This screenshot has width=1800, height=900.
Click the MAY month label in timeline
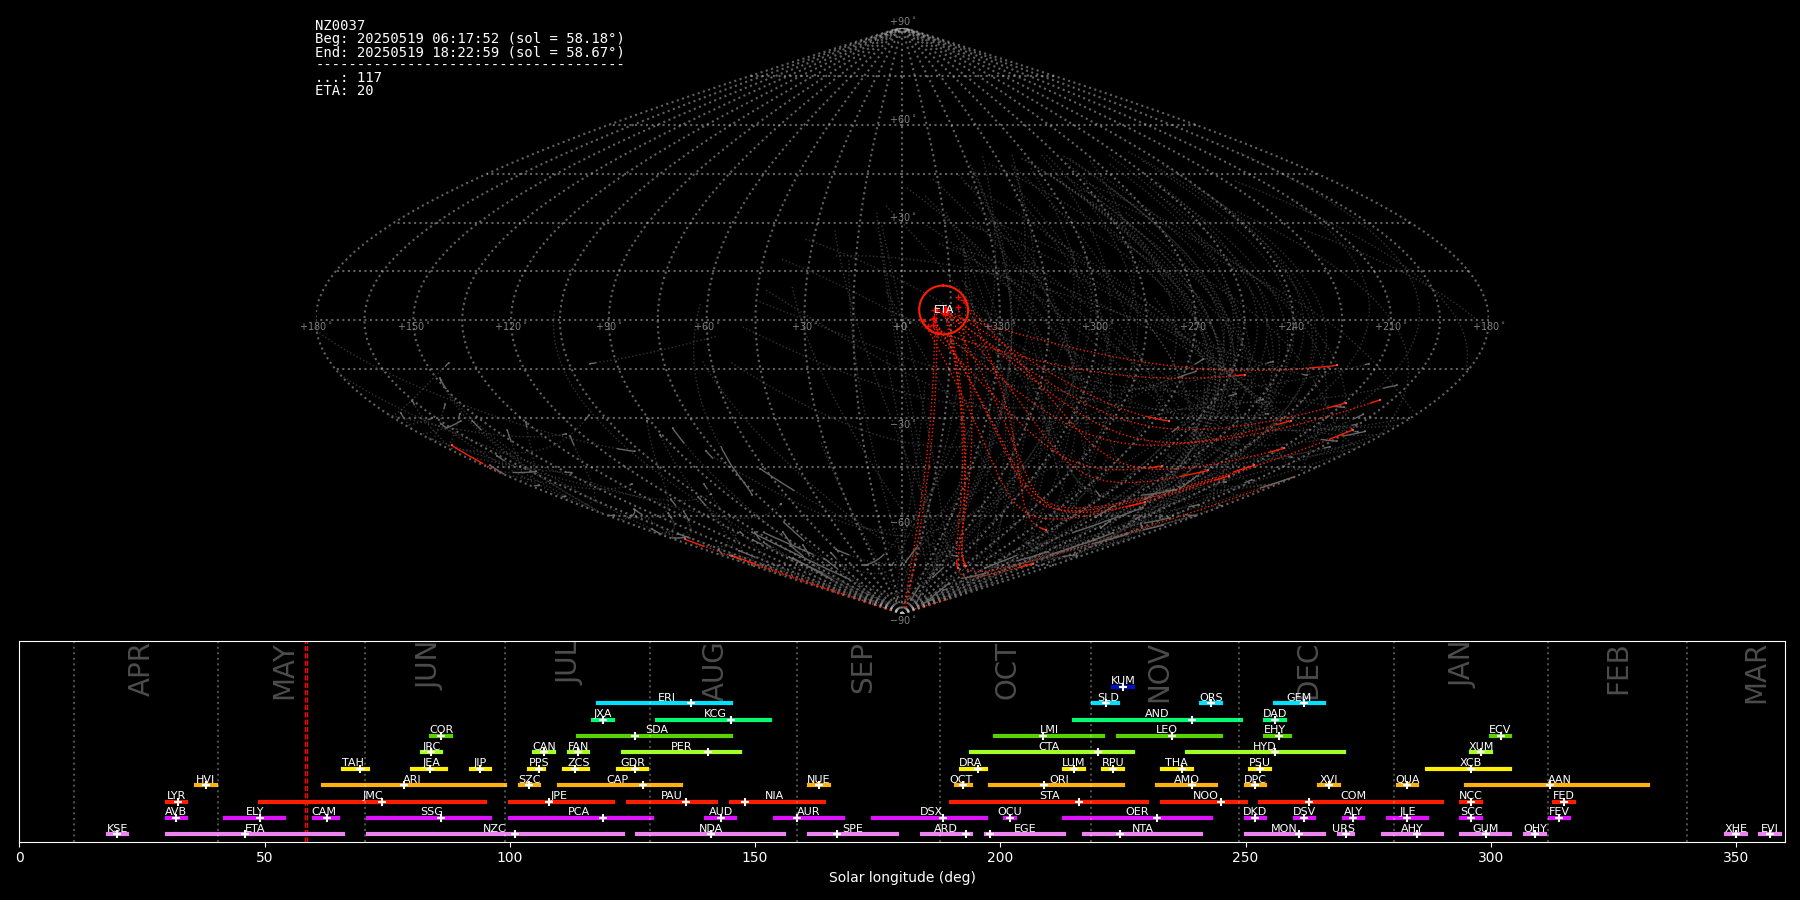point(283,672)
